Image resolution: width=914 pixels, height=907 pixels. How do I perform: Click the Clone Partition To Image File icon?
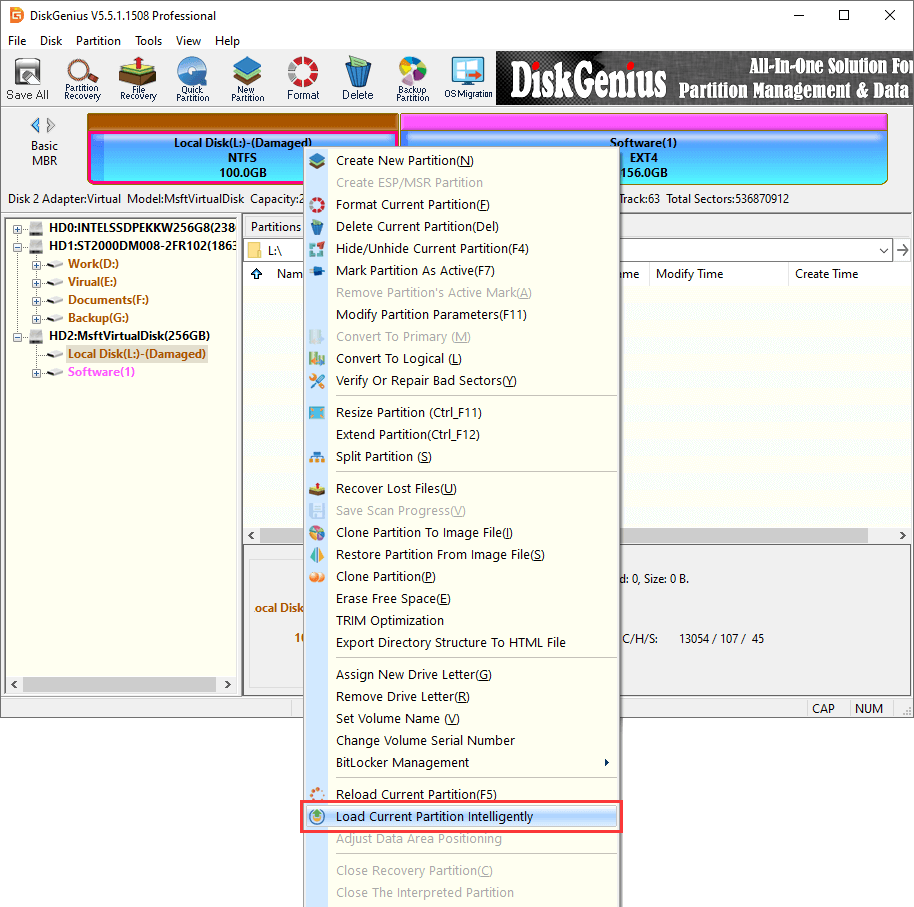[x=317, y=533]
